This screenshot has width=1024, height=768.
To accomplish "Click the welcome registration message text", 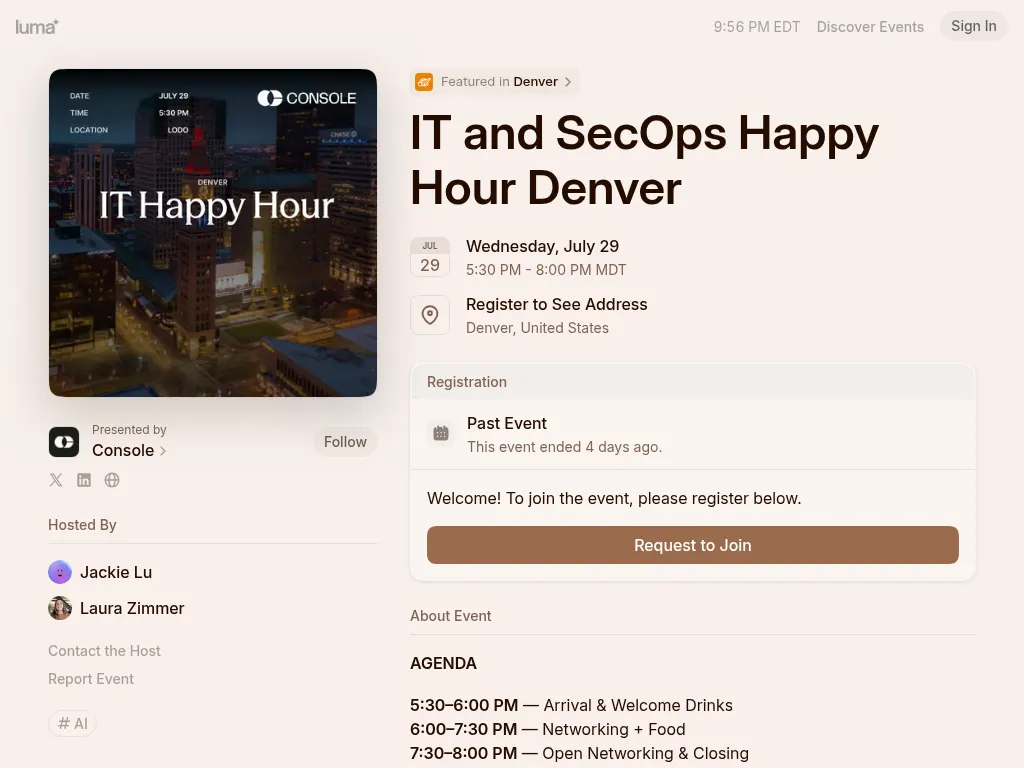I will point(614,498).
